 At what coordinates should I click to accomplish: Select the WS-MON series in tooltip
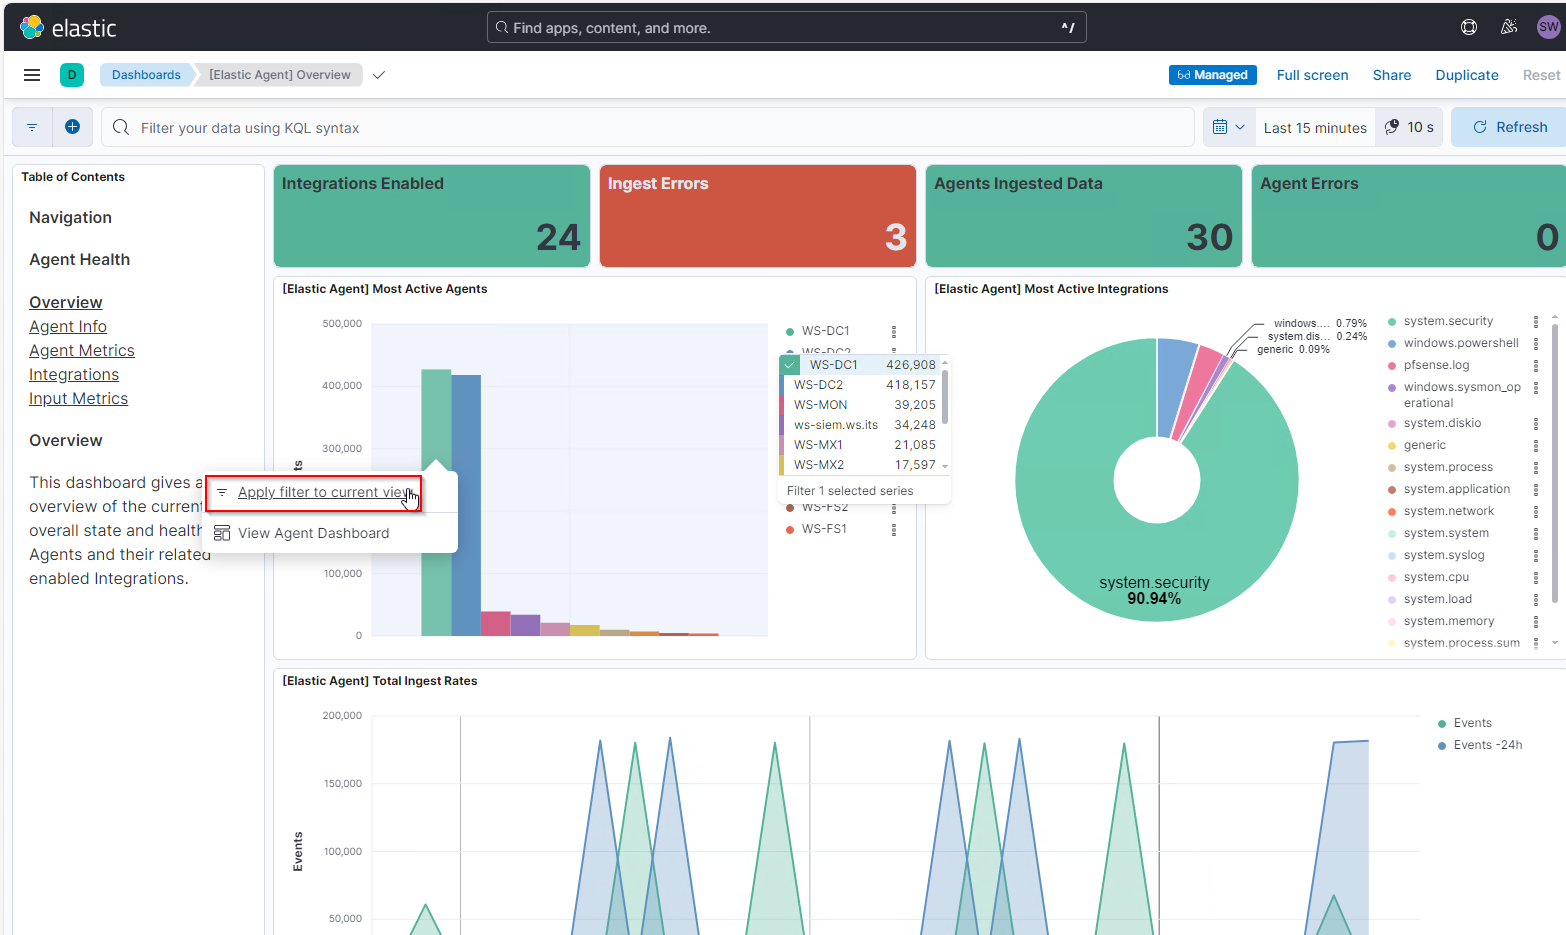(859, 405)
